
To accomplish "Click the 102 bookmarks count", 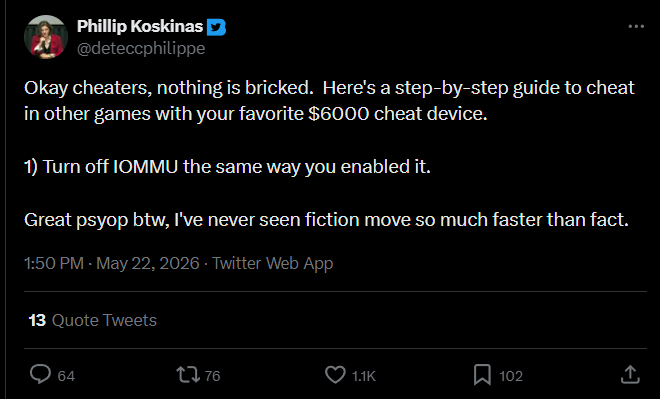I will (x=511, y=376).
